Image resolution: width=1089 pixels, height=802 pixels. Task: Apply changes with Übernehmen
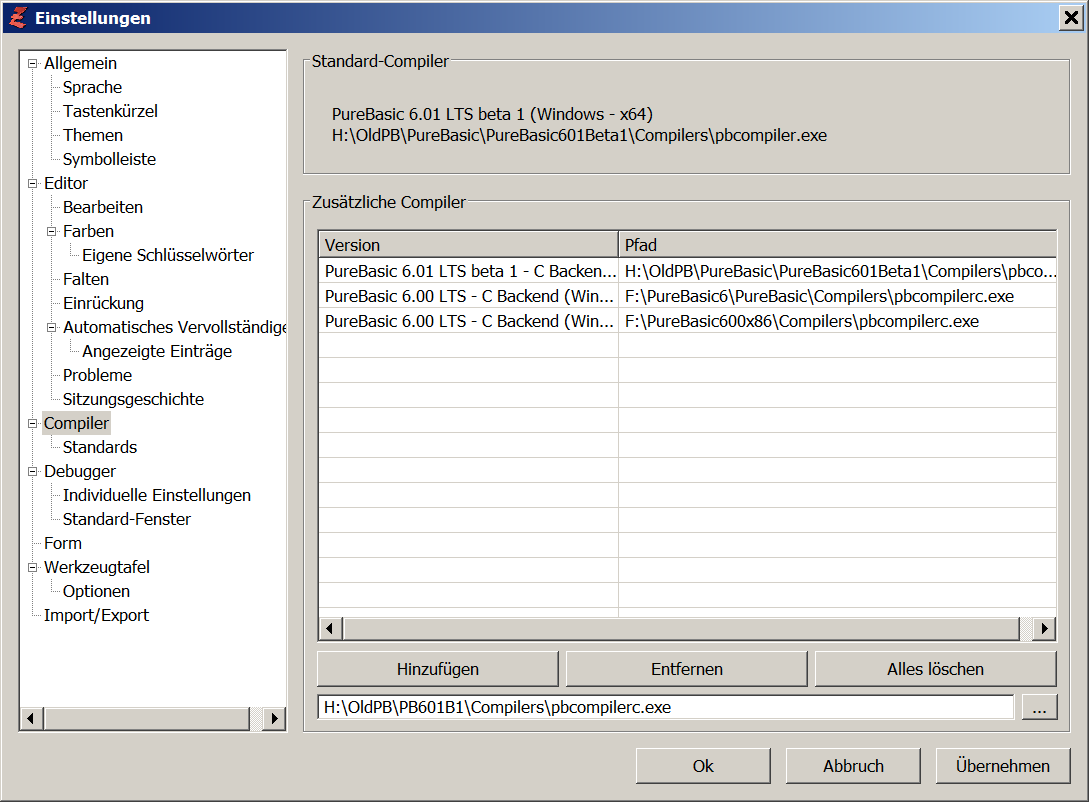click(x=1003, y=766)
